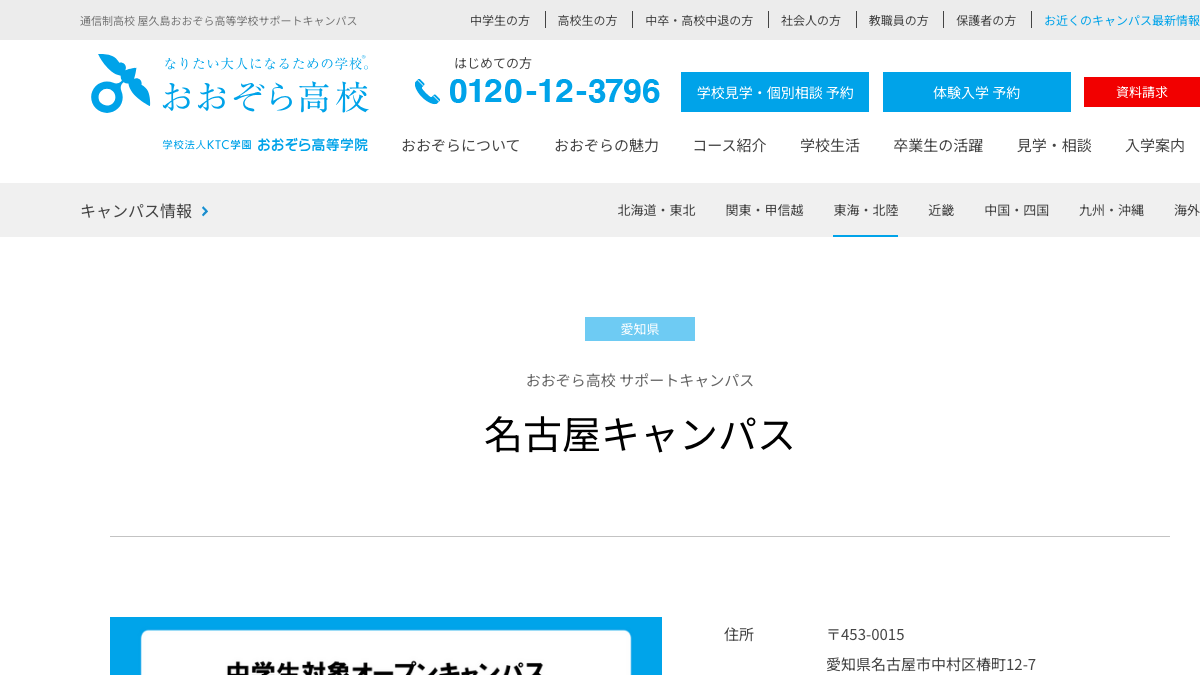Viewport: 1200px width, 675px height.
Task: Click the 愛知県 prefecture label
Action: [x=640, y=329]
